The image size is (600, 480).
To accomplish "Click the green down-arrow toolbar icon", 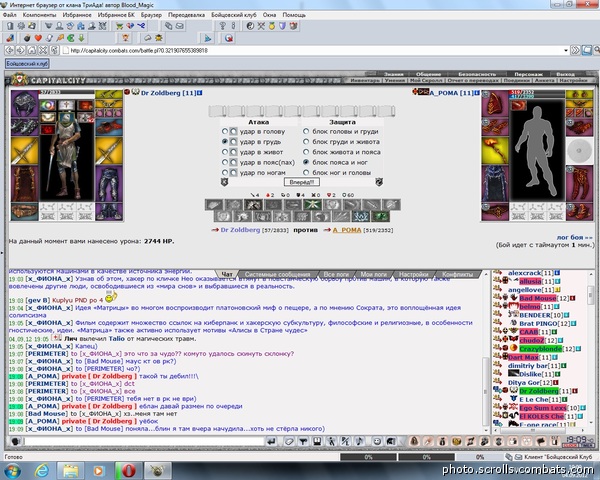I will [82, 38].
